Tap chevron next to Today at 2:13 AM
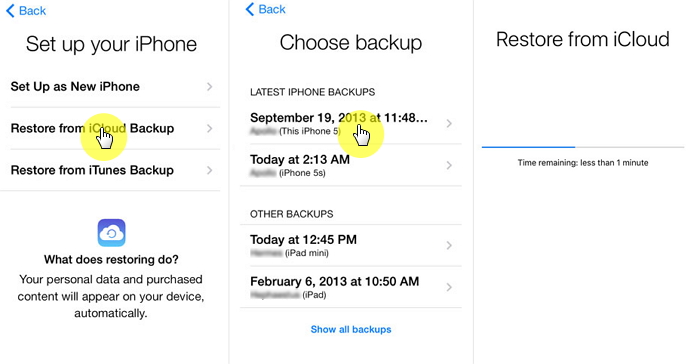Image resolution: width=700 pixels, height=364 pixels. 450,165
